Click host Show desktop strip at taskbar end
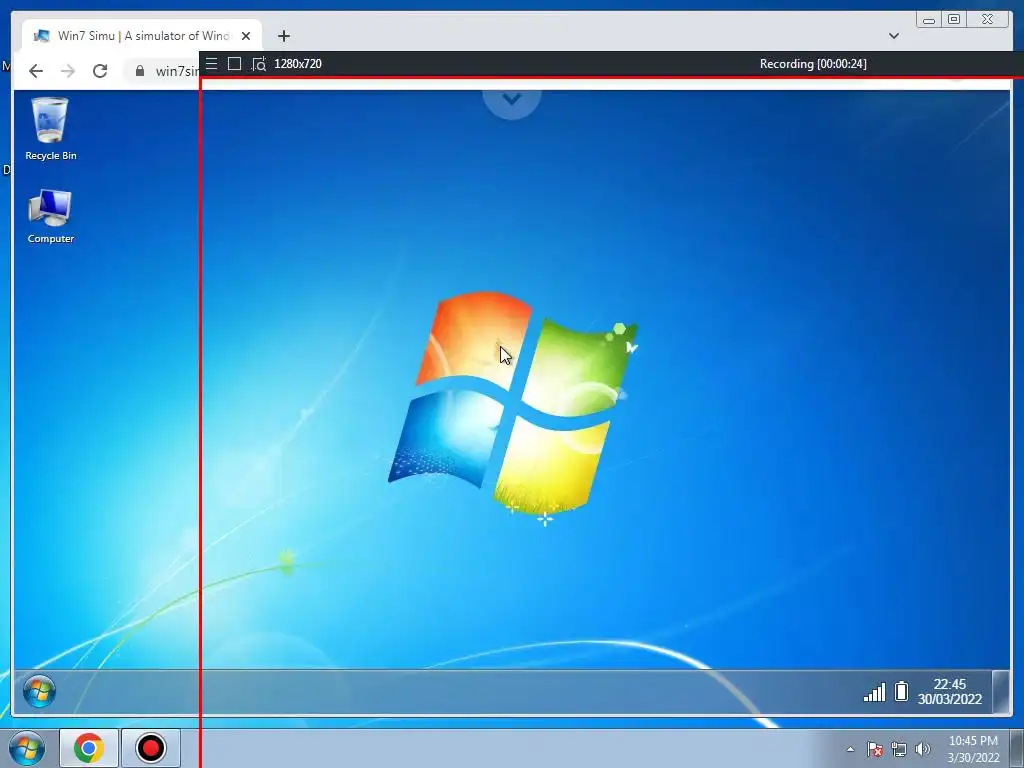 [x=1017, y=749]
